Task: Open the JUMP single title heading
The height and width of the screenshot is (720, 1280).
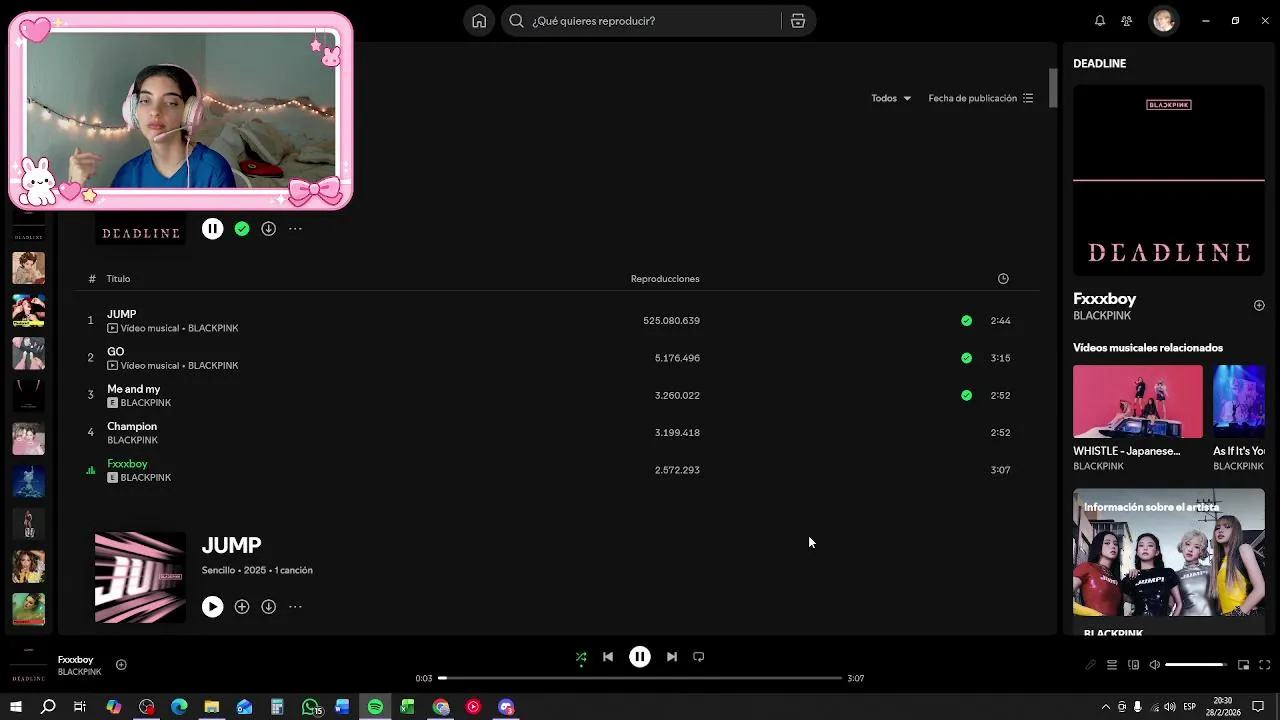Action: (231, 545)
